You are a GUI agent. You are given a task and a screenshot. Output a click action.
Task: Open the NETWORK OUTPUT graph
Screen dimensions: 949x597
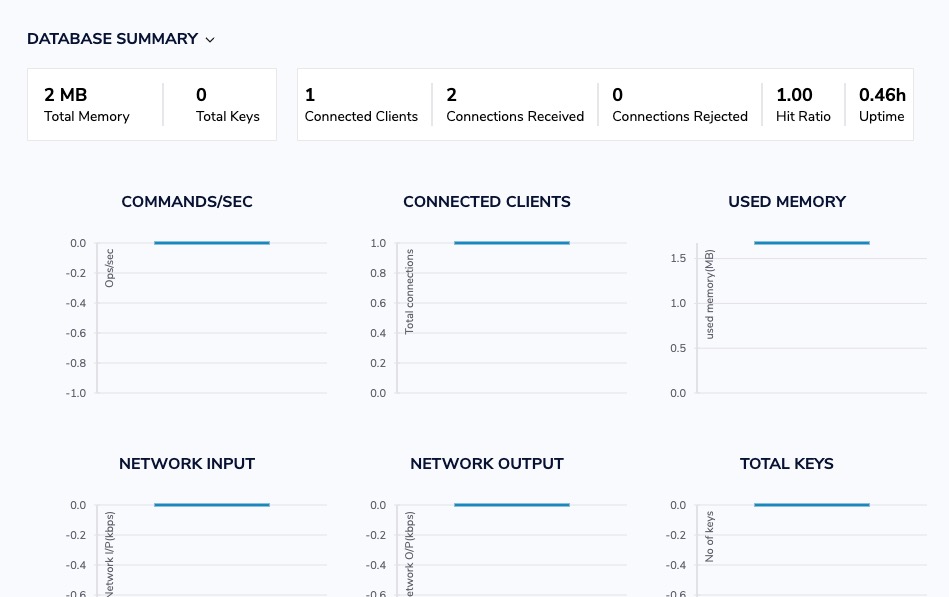click(486, 464)
